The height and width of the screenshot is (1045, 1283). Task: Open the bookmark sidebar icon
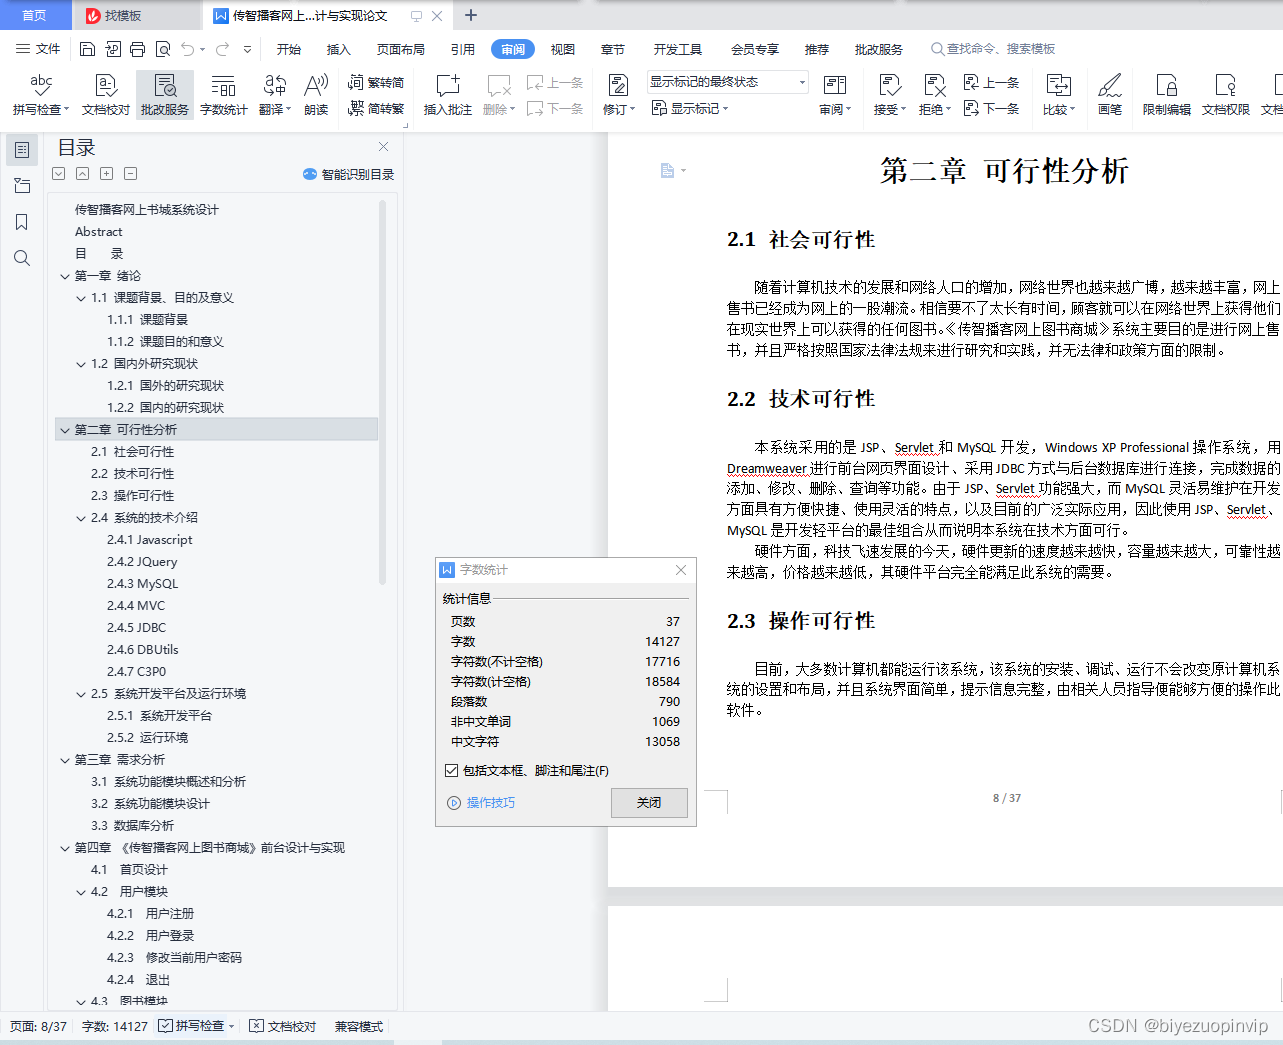22,222
